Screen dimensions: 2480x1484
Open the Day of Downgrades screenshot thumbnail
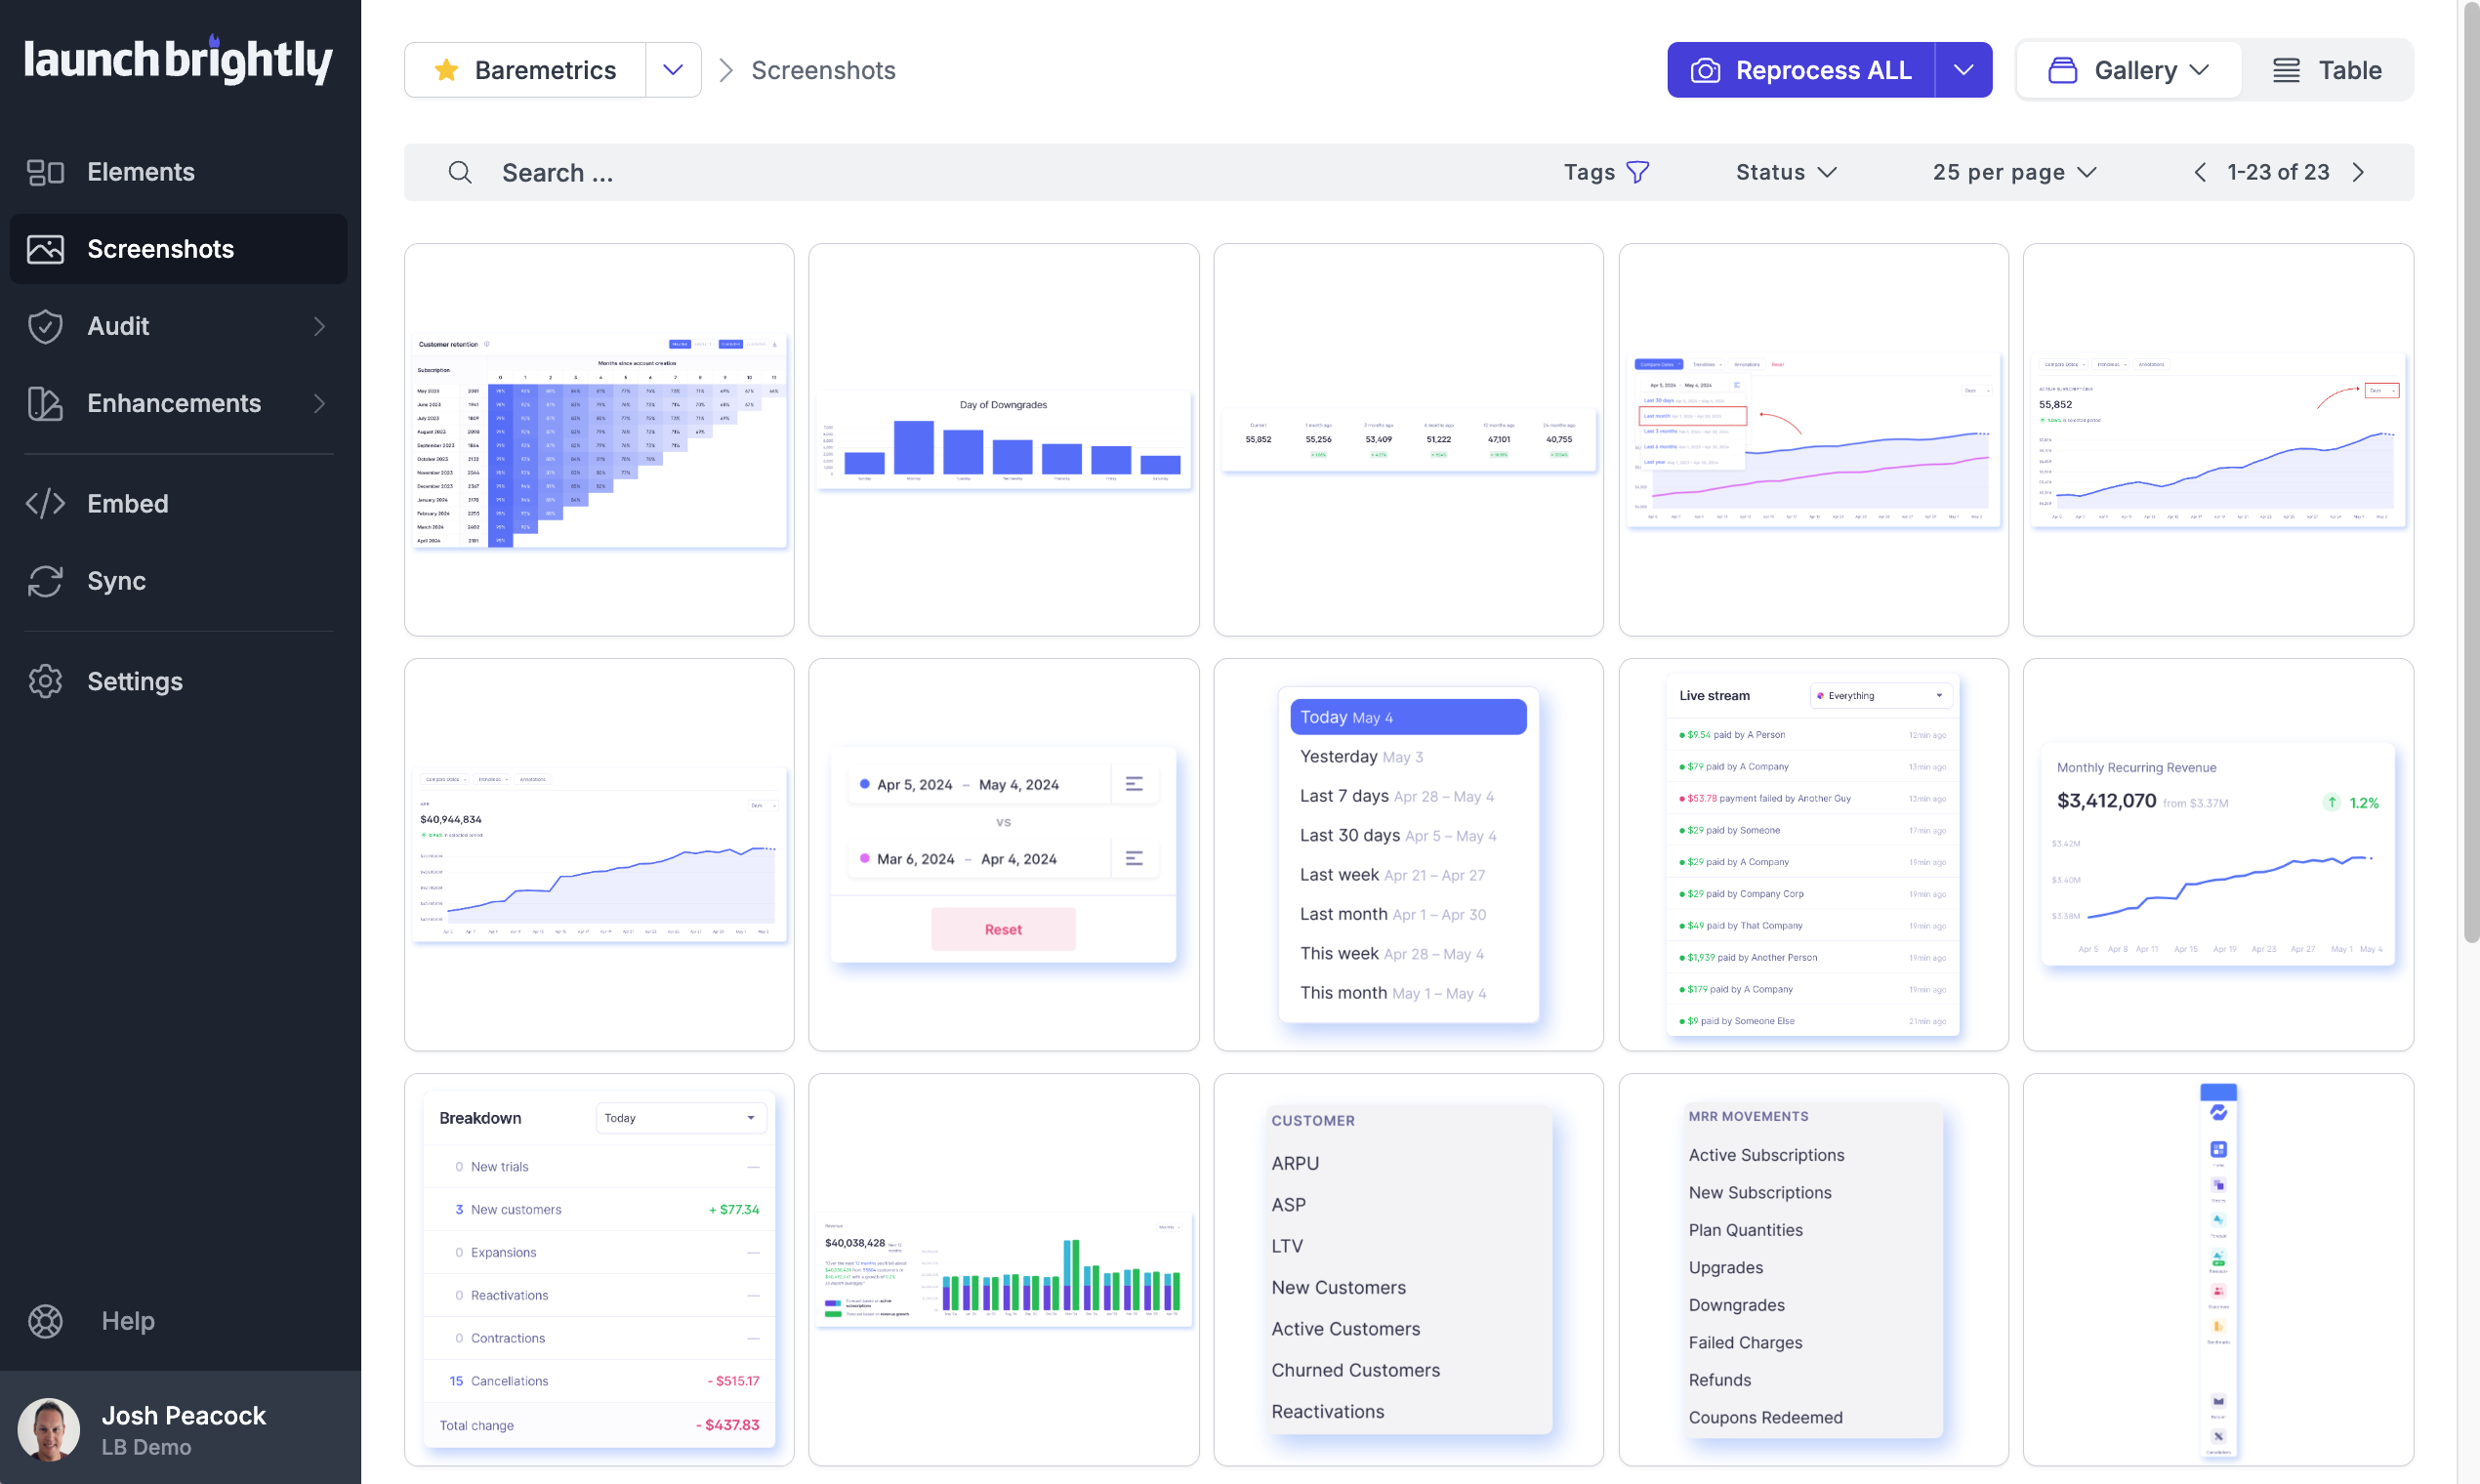[x=1003, y=440]
